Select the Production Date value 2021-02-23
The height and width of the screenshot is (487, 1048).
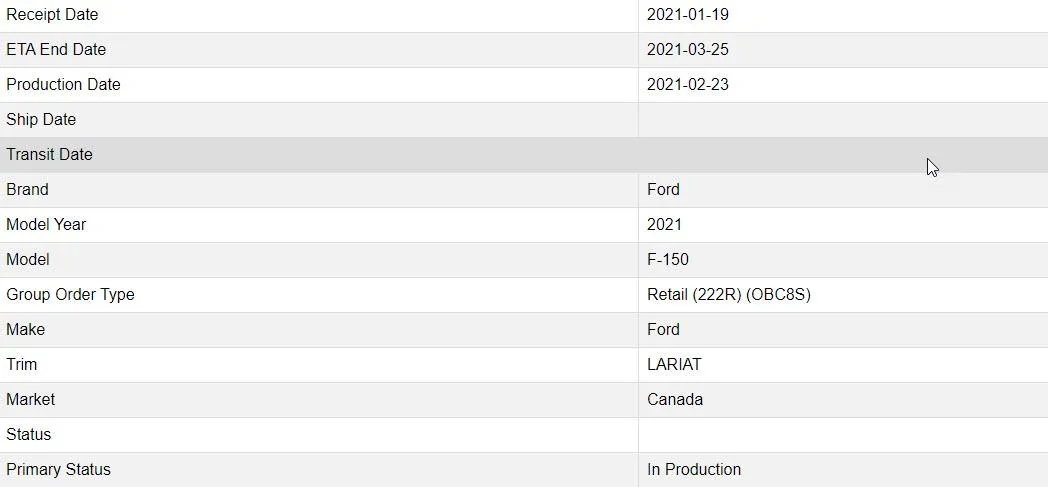[x=688, y=85]
